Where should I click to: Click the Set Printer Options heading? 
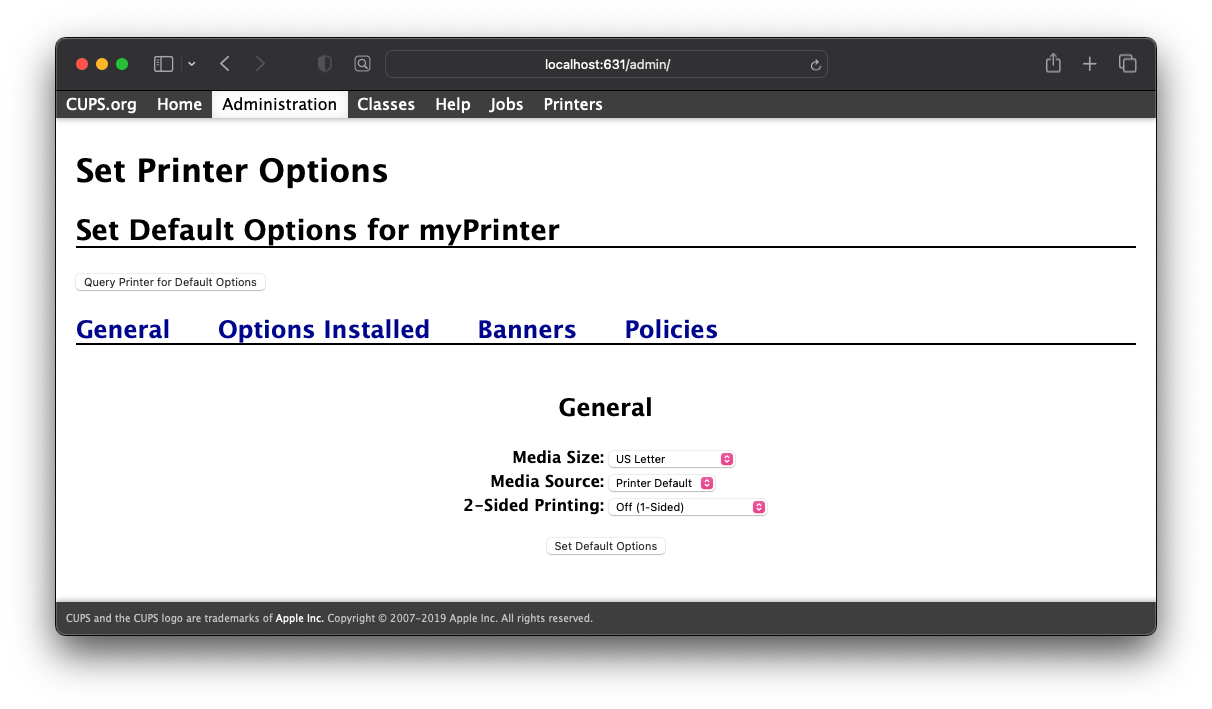232,170
